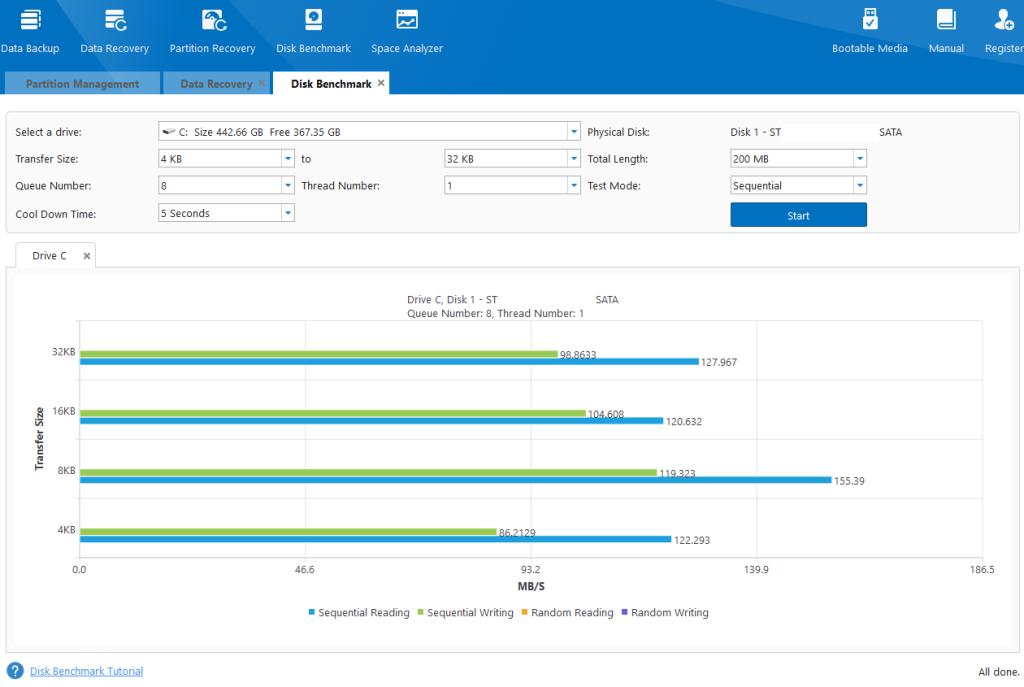The width and height of the screenshot is (1024, 687).
Task: Open the 32 KB transfer size dropdown
Action: pyautogui.click(x=573, y=159)
